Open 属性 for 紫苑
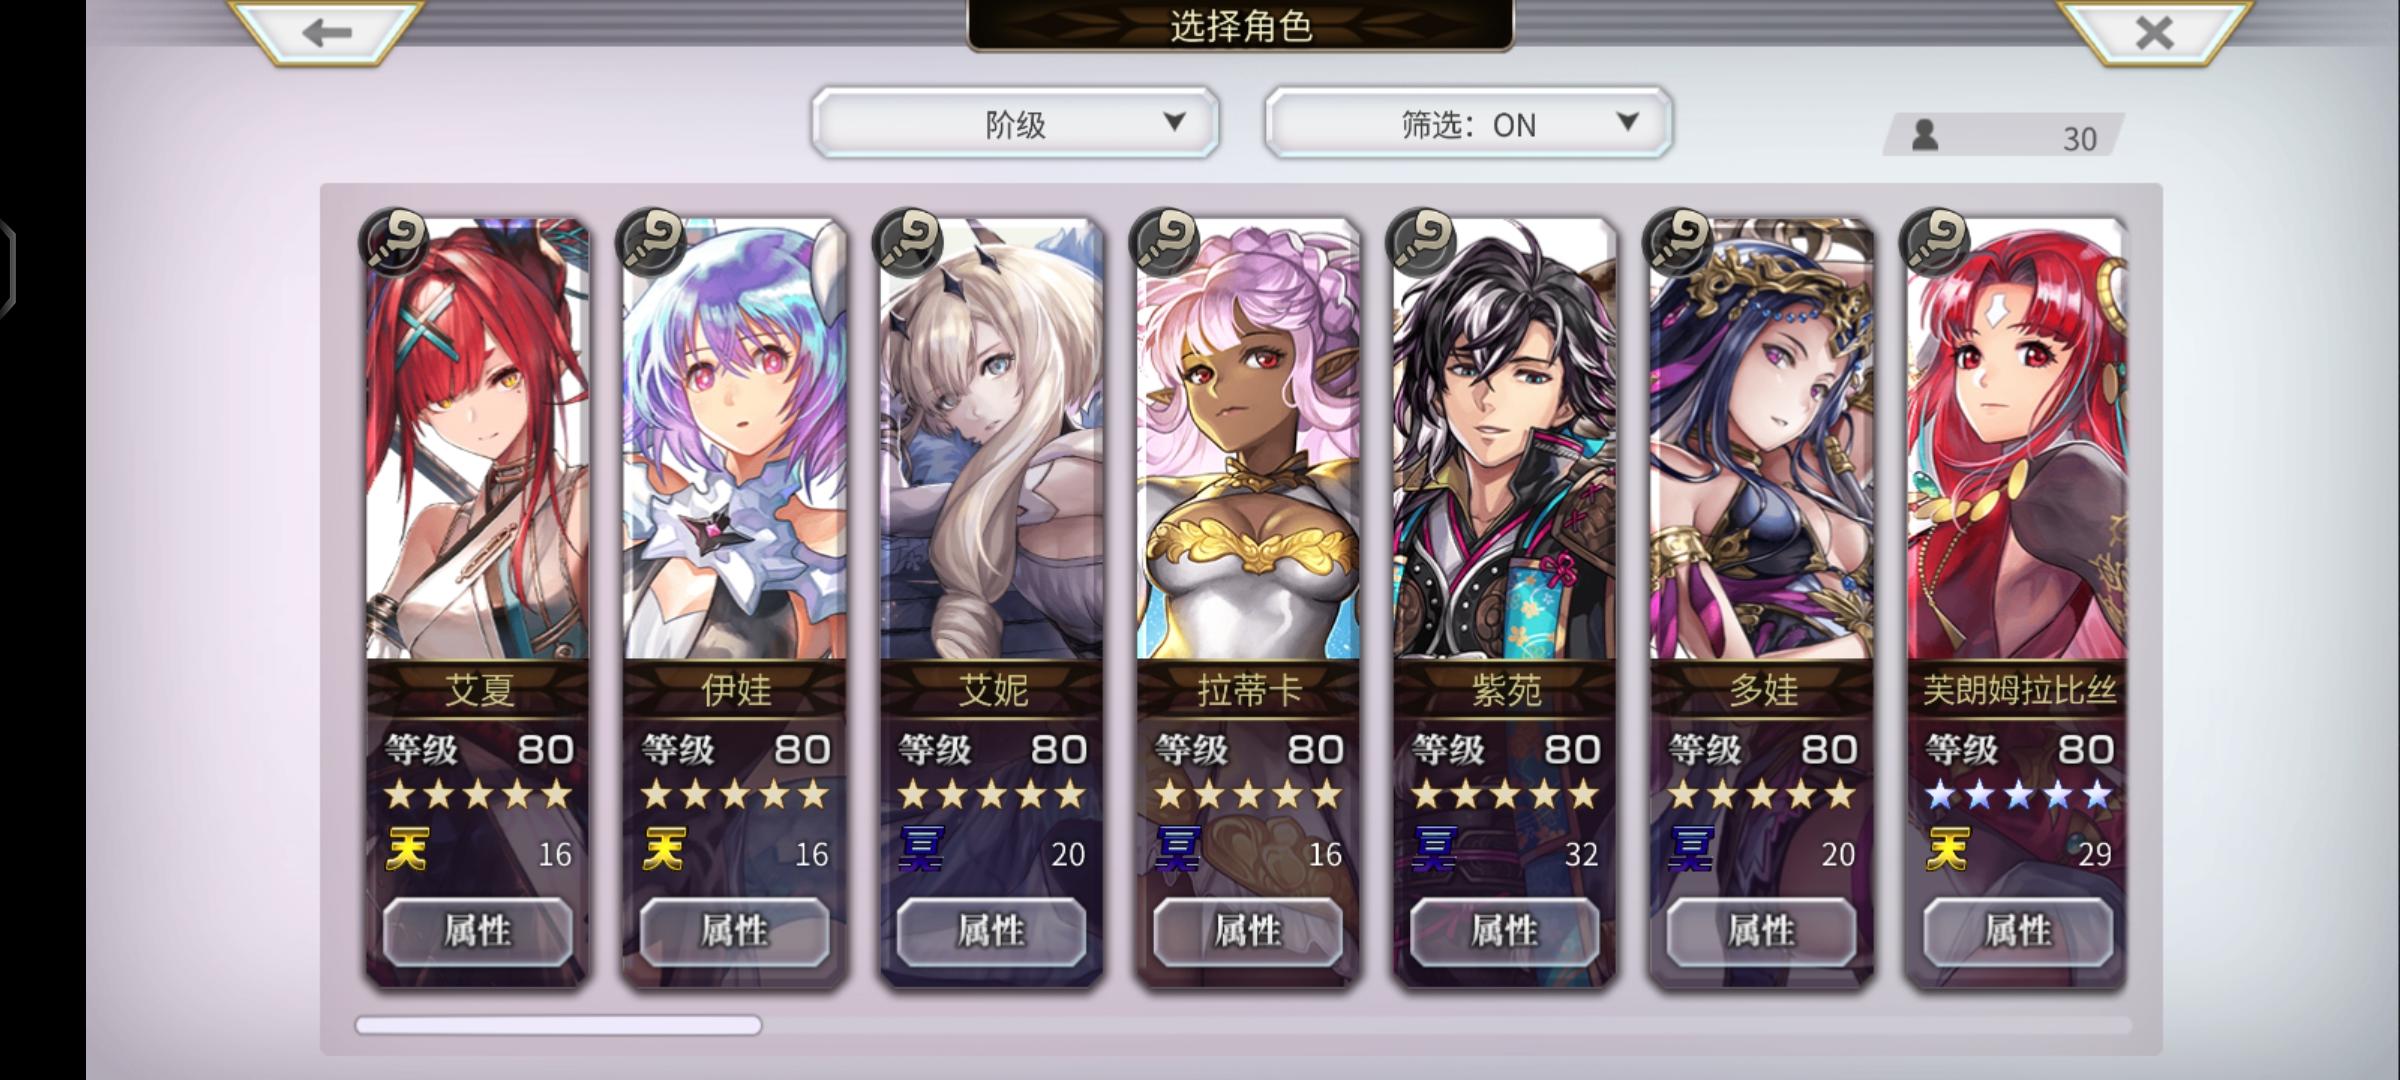Viewport: 2400px width, 1080px height. pos(1504,931)
